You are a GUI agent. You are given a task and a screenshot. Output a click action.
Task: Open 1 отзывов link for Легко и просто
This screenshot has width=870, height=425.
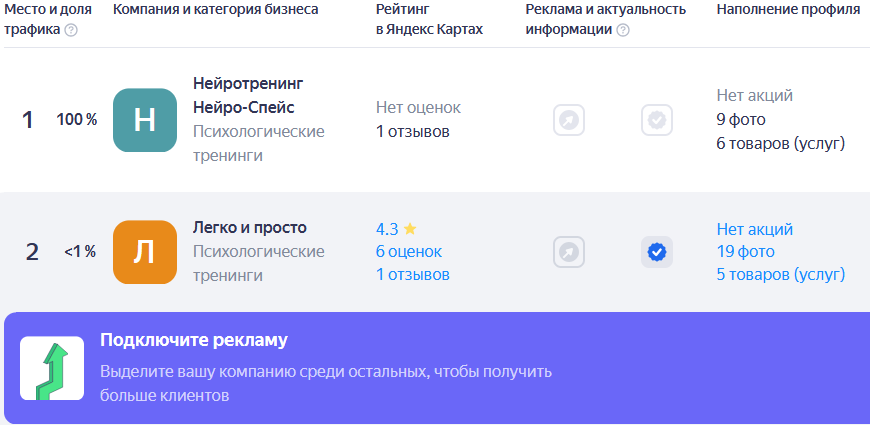pos(413,274)
